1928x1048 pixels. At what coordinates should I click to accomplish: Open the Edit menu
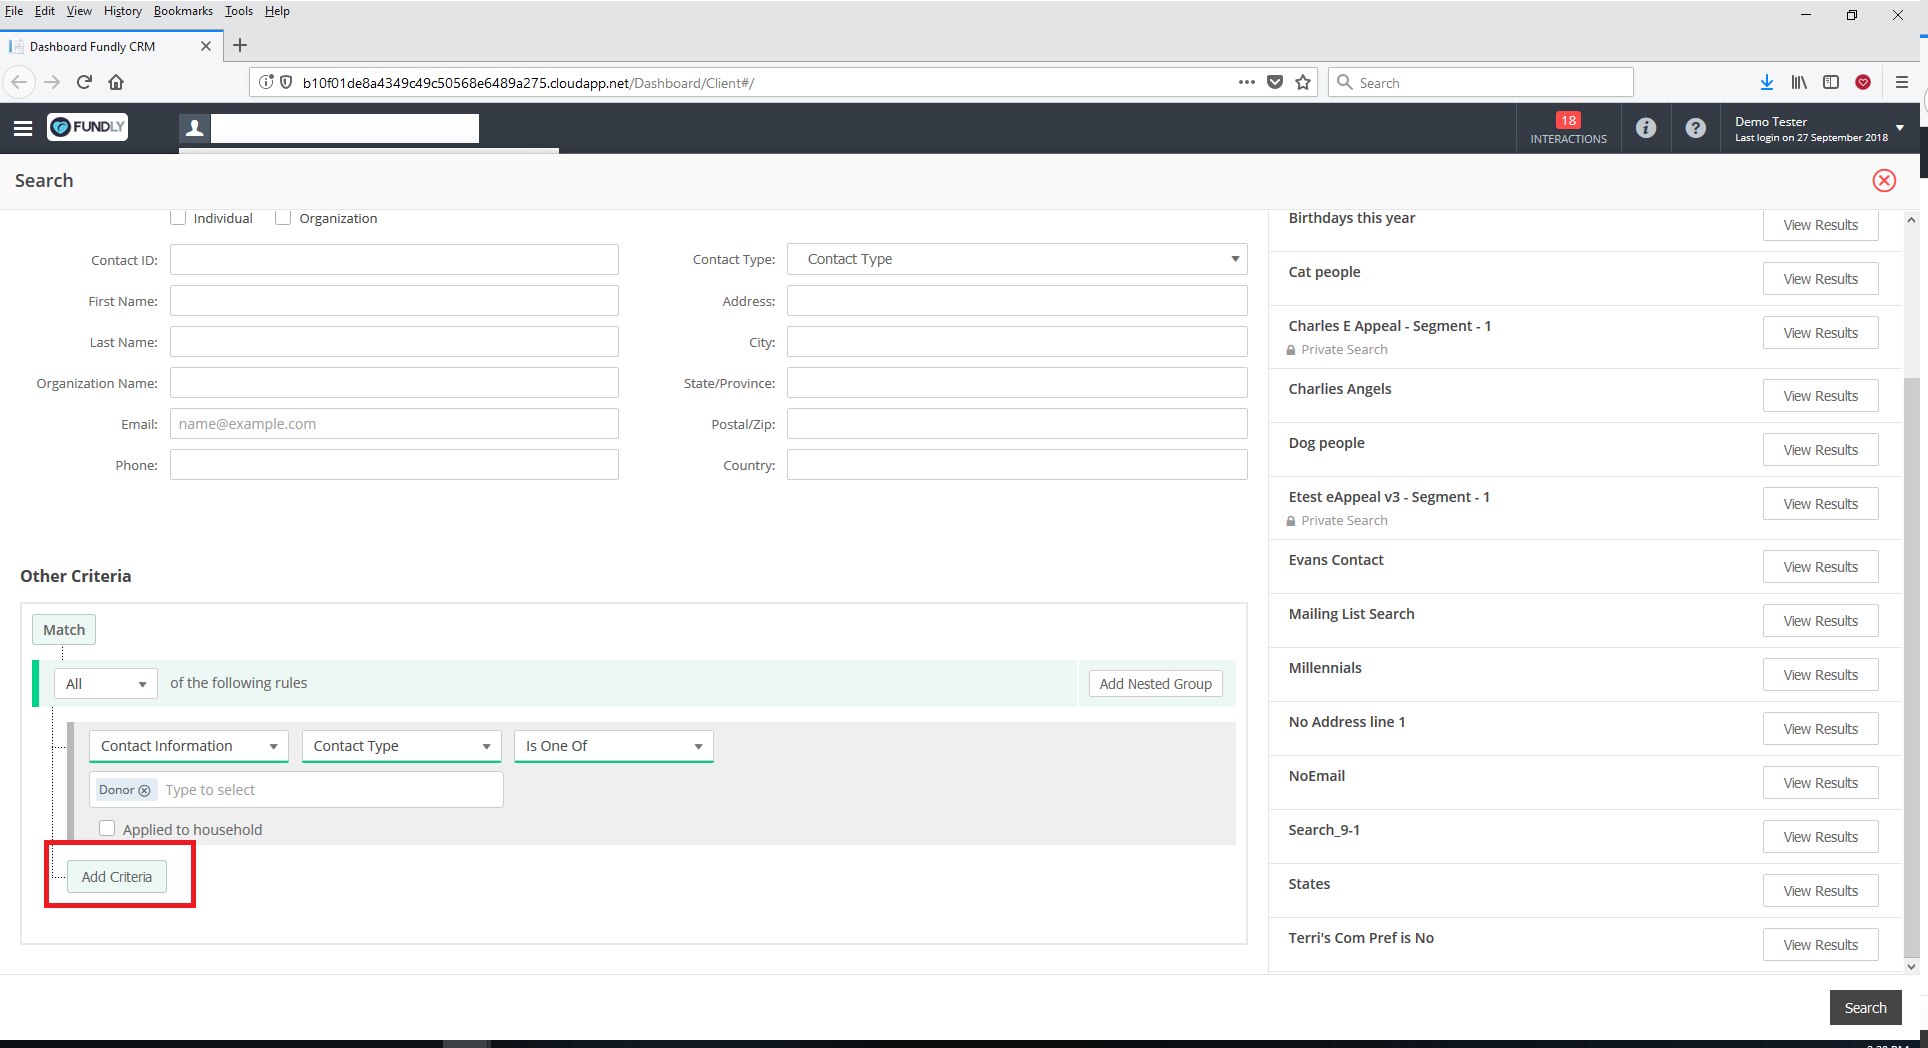click(45, 11)
